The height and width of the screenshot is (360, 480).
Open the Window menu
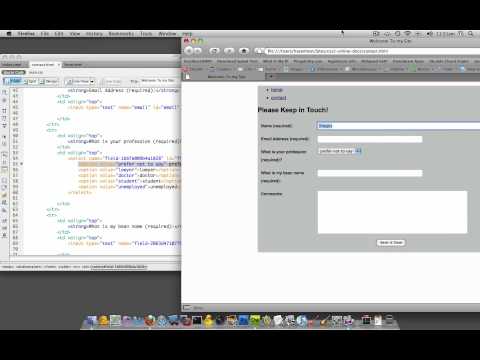[x=167, y=34]
